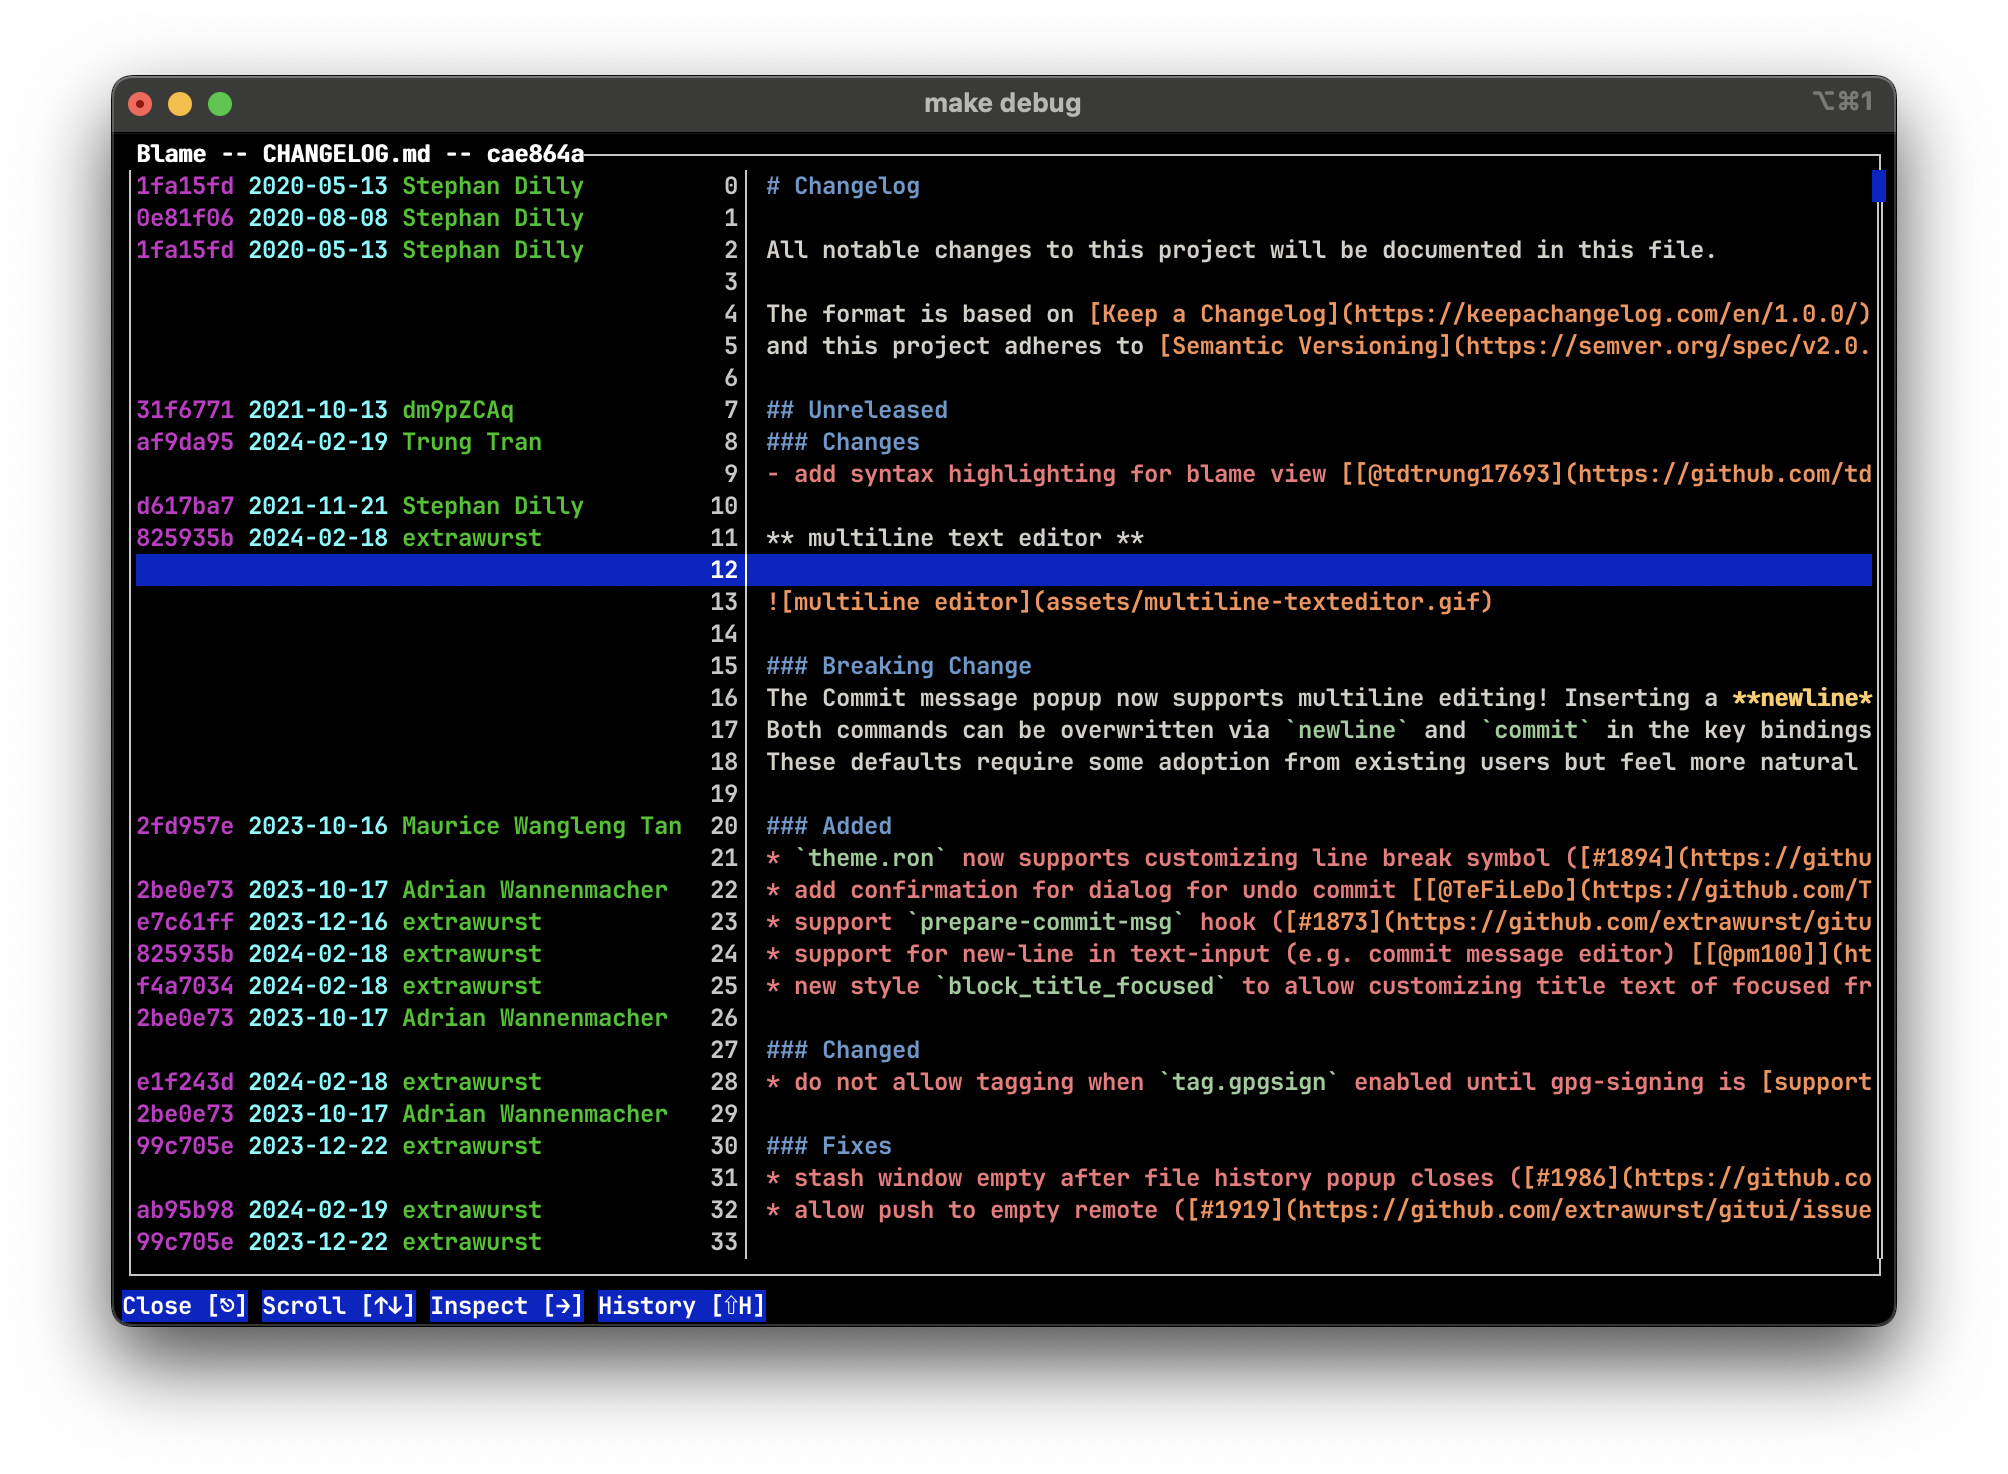Click the '## Unreleased' heading line
Image resolution: width=2008 pixels, height=1474 pixels.
tap(857, 410)
